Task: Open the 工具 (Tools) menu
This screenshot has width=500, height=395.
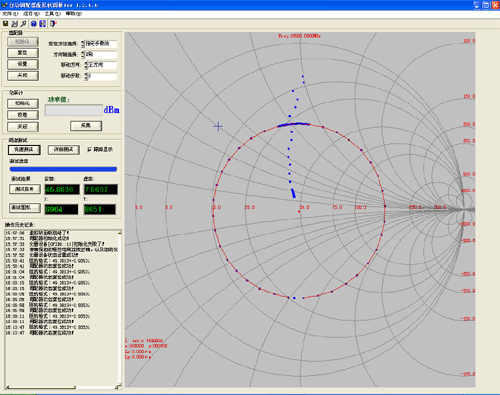Action: click(53, 14)
